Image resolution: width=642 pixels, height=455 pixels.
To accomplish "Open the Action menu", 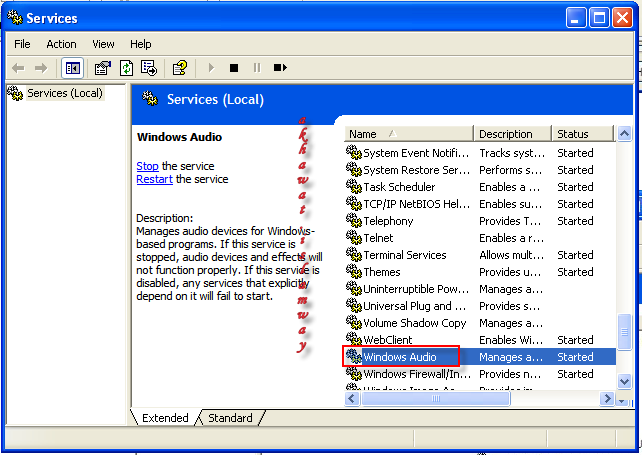I will coord(61,44).
